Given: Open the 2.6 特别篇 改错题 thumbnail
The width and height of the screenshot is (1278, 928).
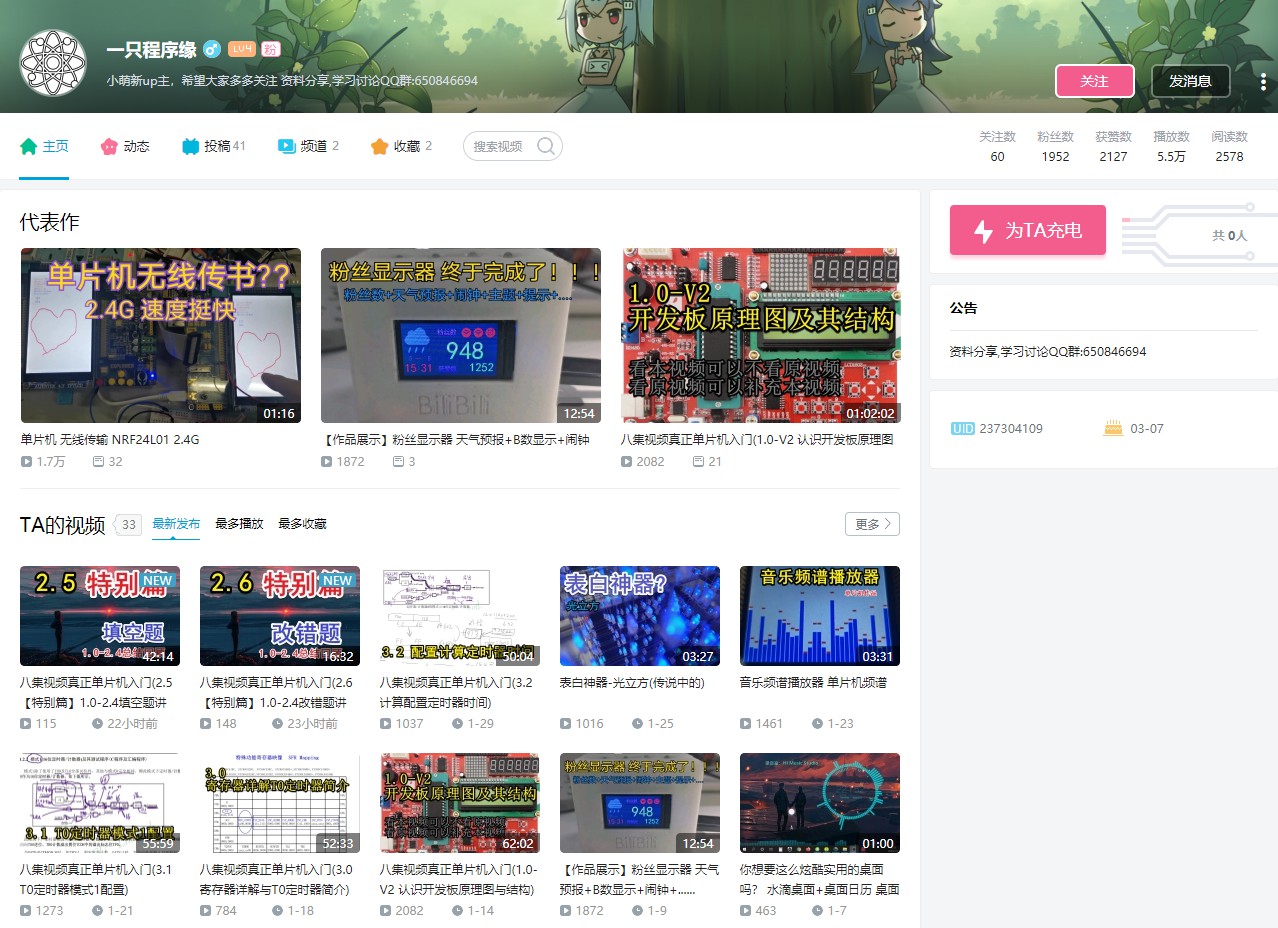Looking at the screenshot, I should pos(280,616).
